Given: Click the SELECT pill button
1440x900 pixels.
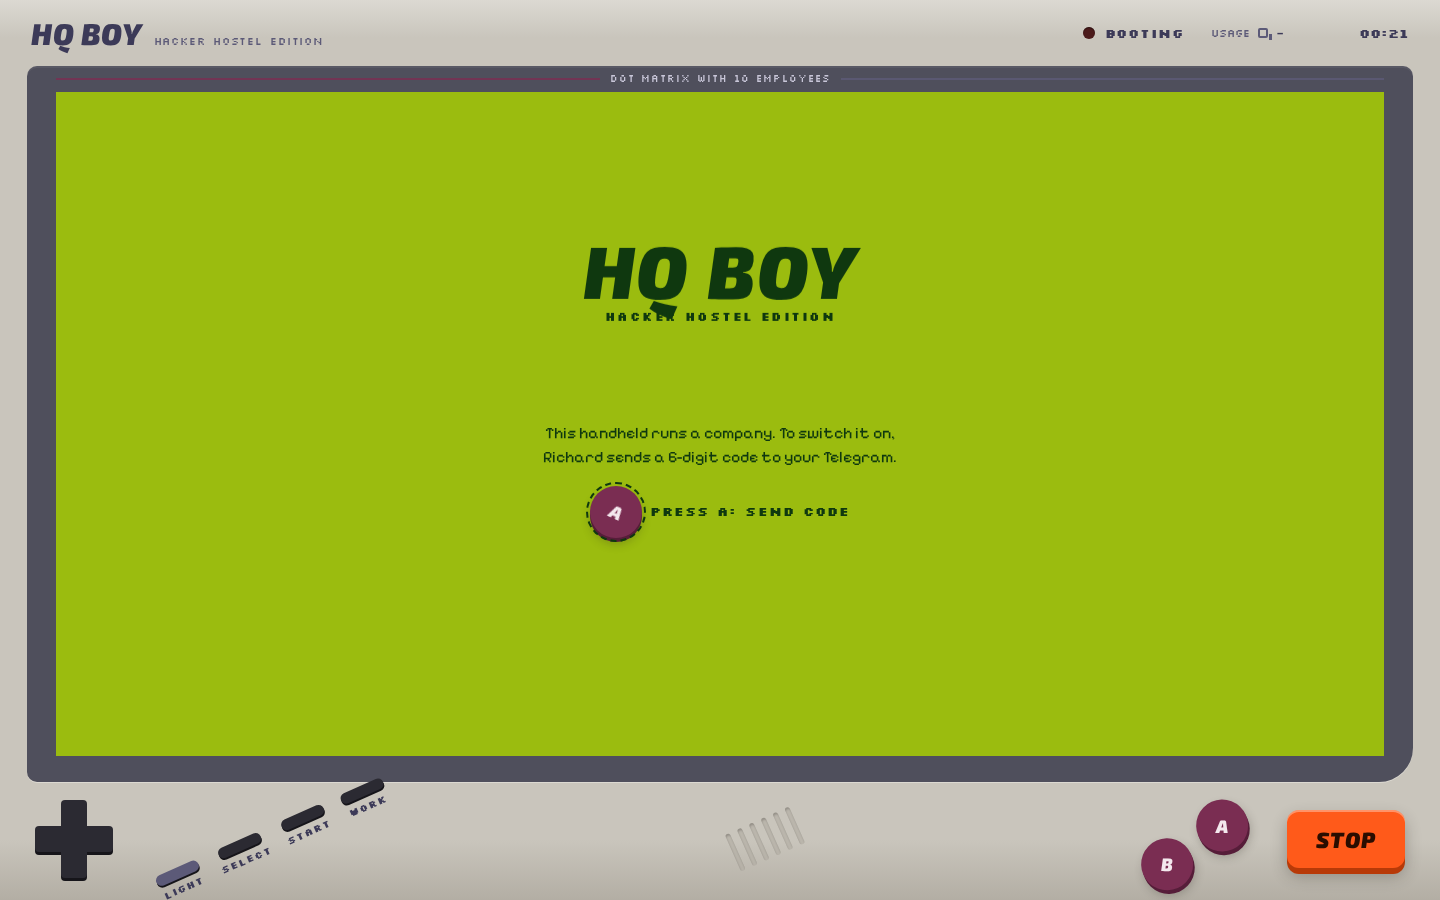Looking at the screenshot, I should (240, 846).
